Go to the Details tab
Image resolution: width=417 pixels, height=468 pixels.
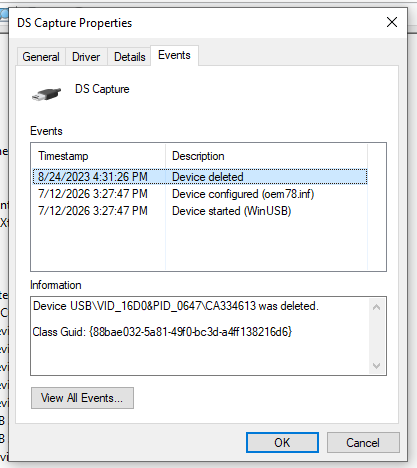pos(130,57)
